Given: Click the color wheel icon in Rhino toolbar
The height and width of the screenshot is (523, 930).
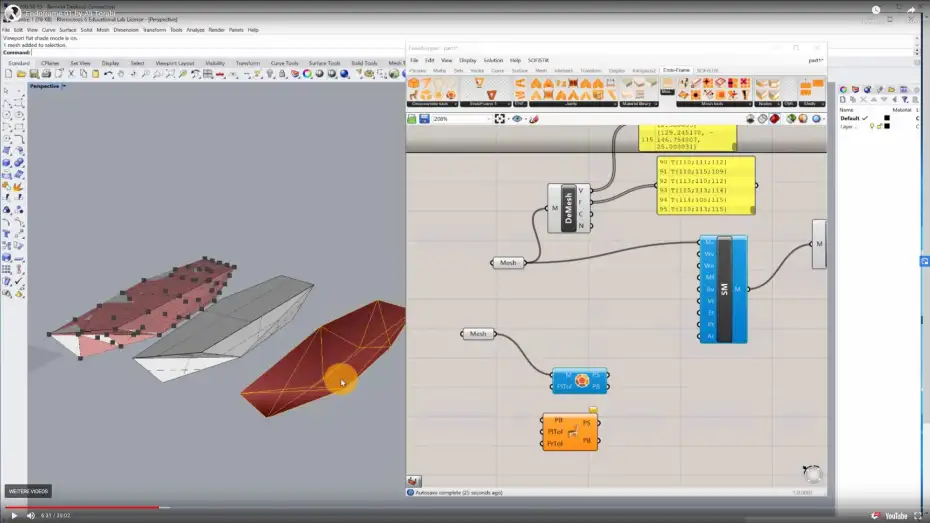Looking at the screenshot, I should point(307,74).
